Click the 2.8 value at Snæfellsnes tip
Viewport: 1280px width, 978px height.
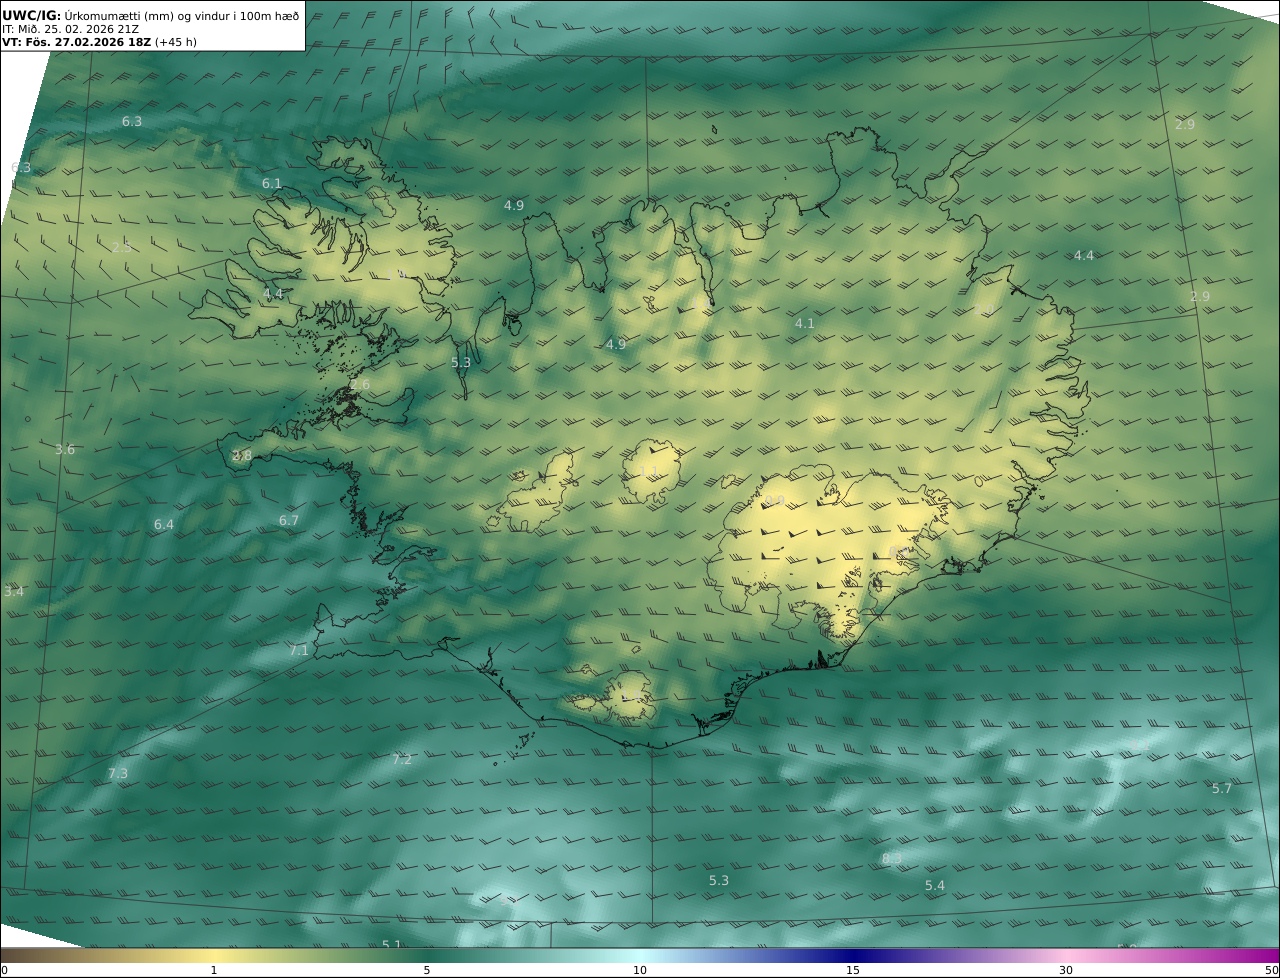(x=242, y=456)
